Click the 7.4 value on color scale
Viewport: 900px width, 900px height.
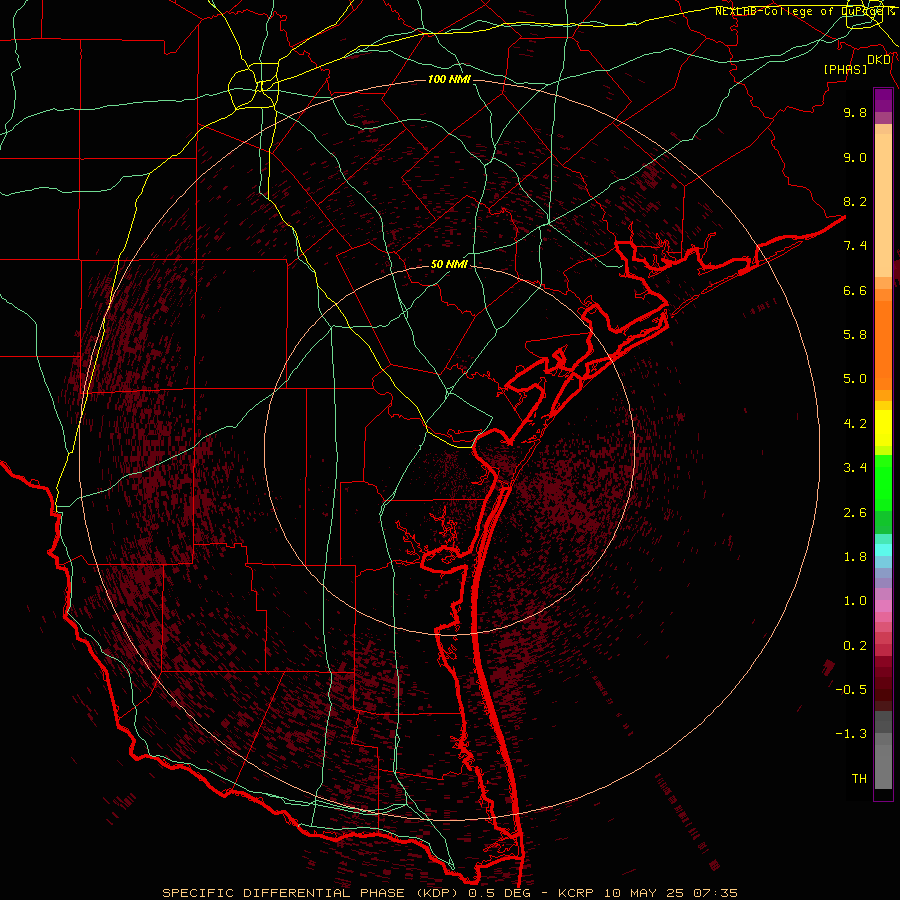(855, 246)
